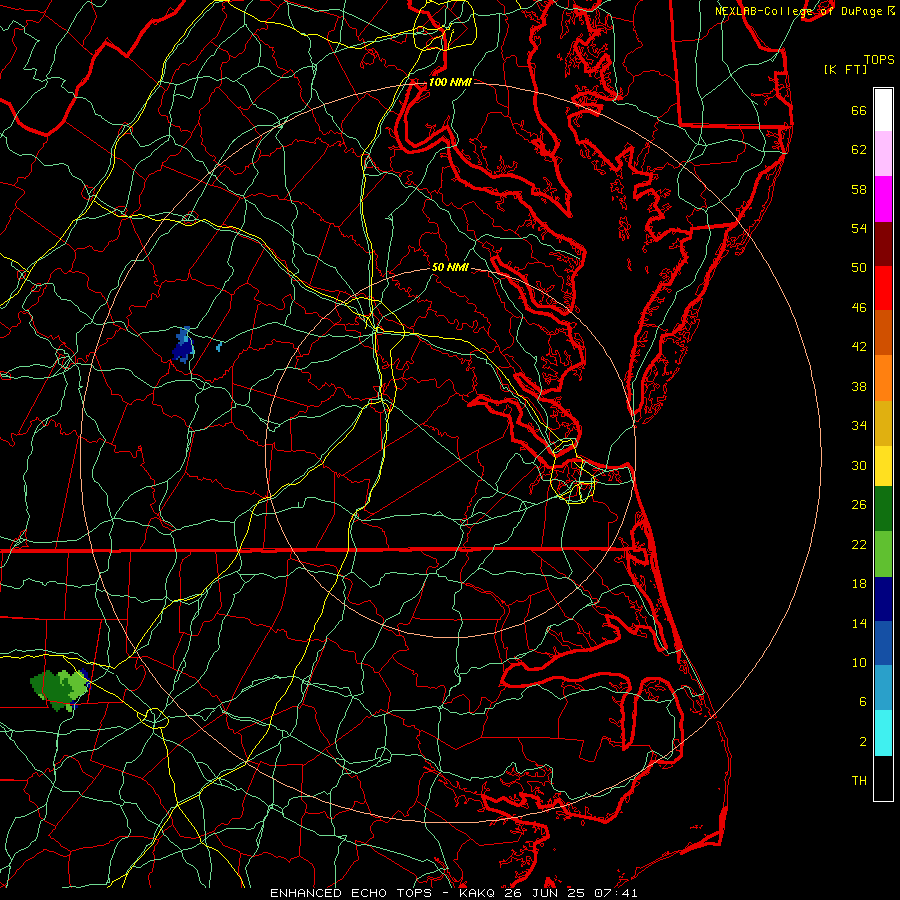
Task: Click the "54" legend value
Action: 859,228
